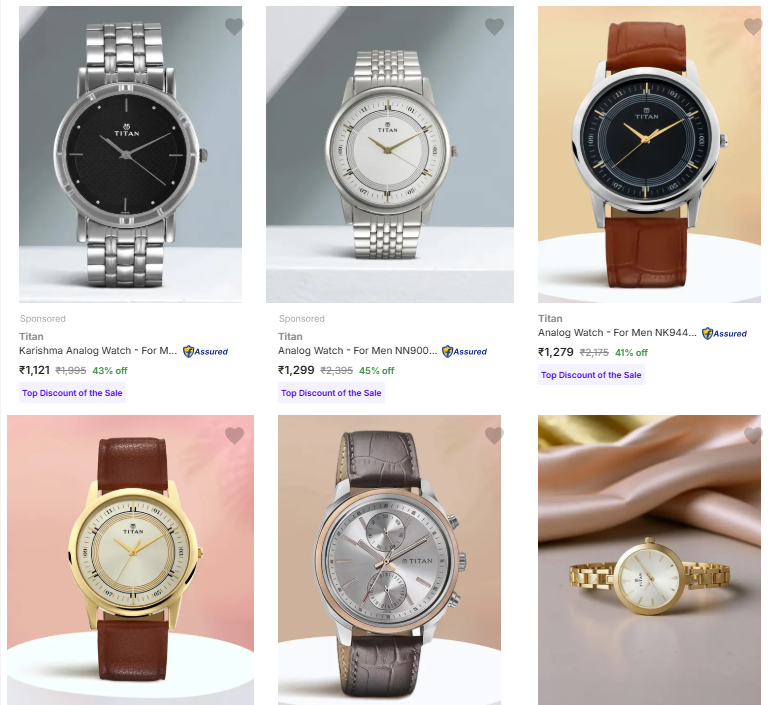The height and width of the screenshot is (705, 773).
Task: Click Top Discount of the Sale under ₹1,299
Action: 331,393
